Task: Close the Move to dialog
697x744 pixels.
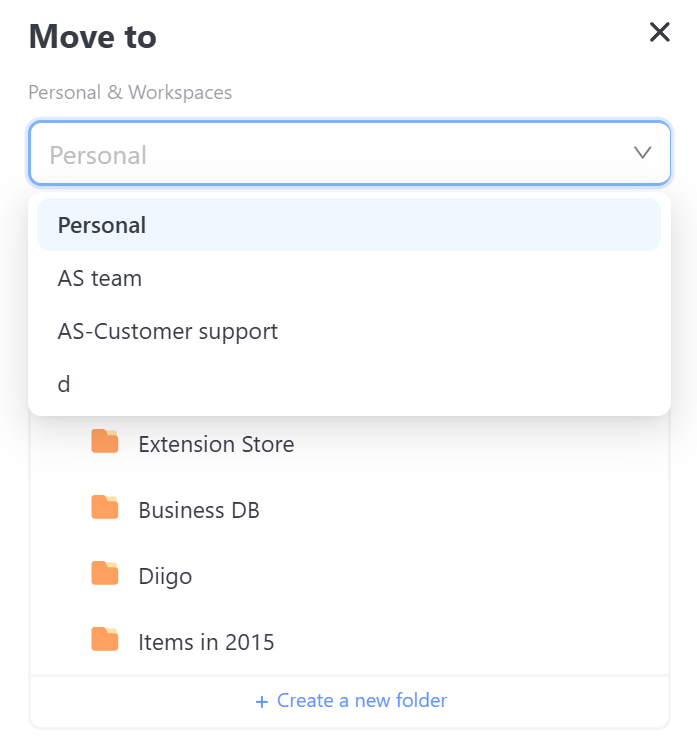Action: [660, 32]
